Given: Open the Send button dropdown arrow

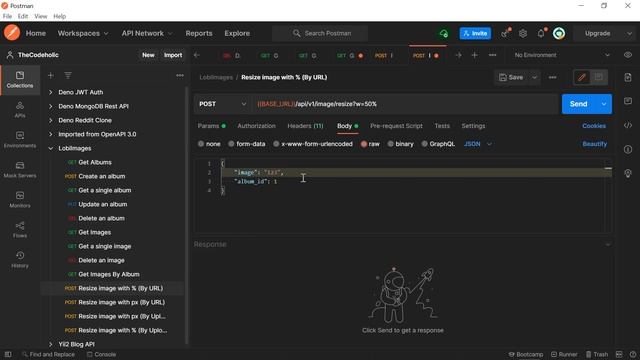Looking at the screenshot, I should click(604, 104).
